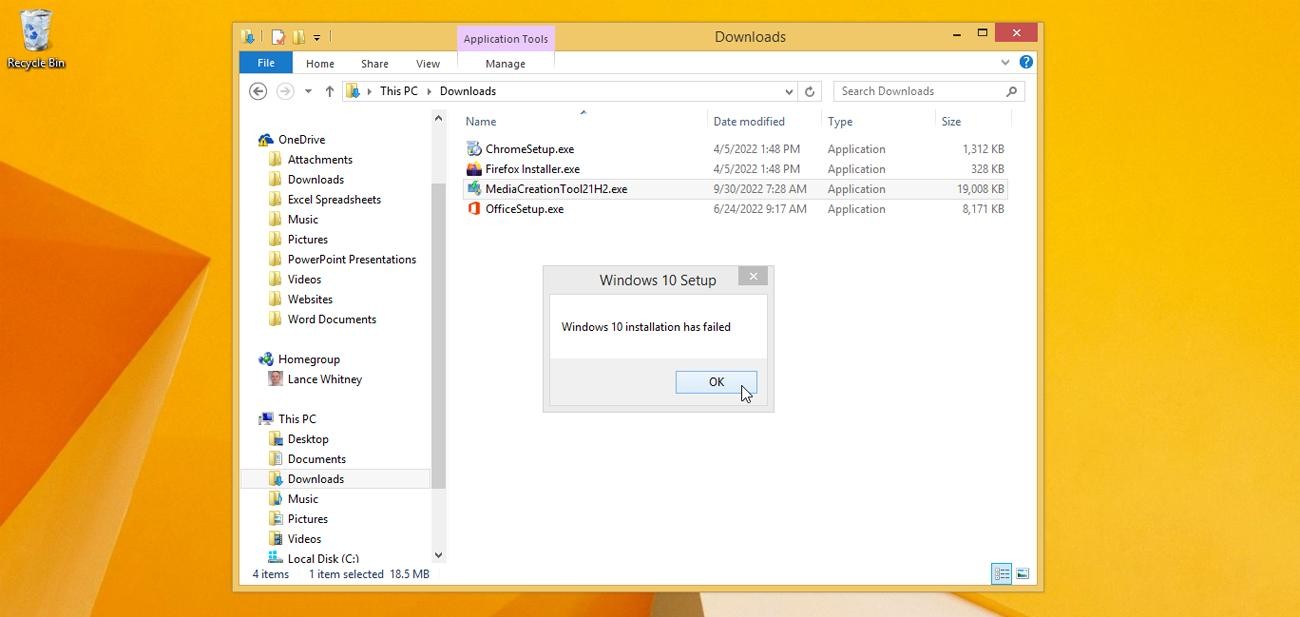Open the PowerPoint Presentations folder

coord(352,259)
